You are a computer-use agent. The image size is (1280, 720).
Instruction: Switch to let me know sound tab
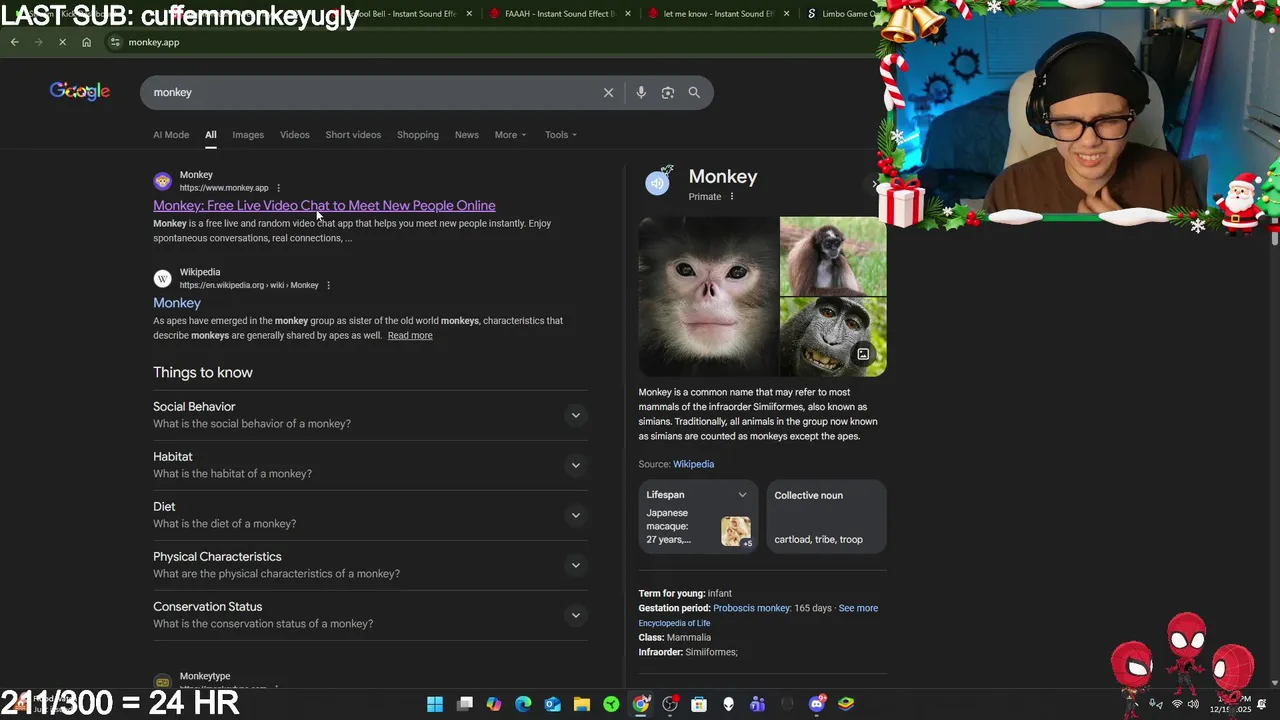pyautogui.click(x=717, y=14)
